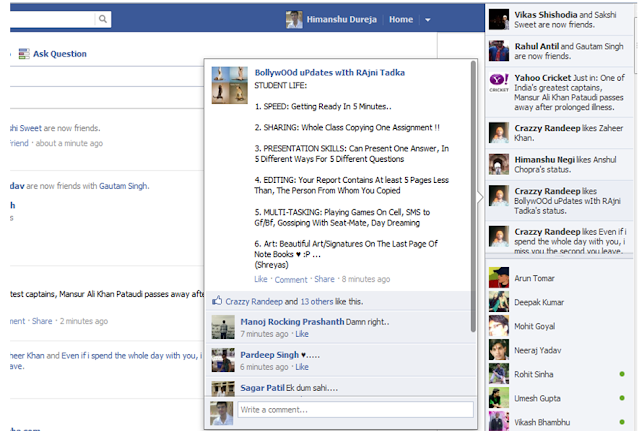Viewport: 640px width, 437px height.
Task: Open Pardeep Singh commenter avatar
Action: point(223,360)
